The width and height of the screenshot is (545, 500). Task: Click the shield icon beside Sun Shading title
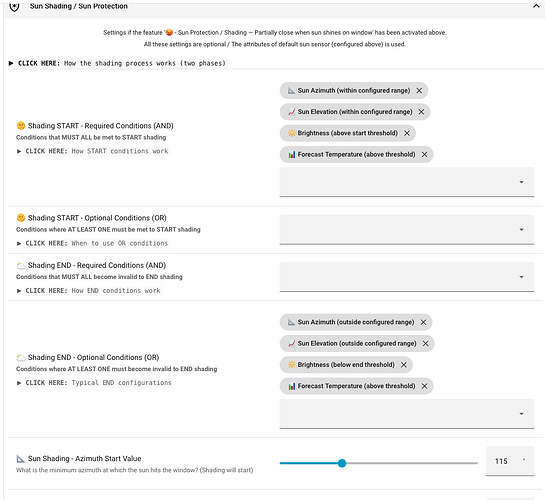click(14, 6)
